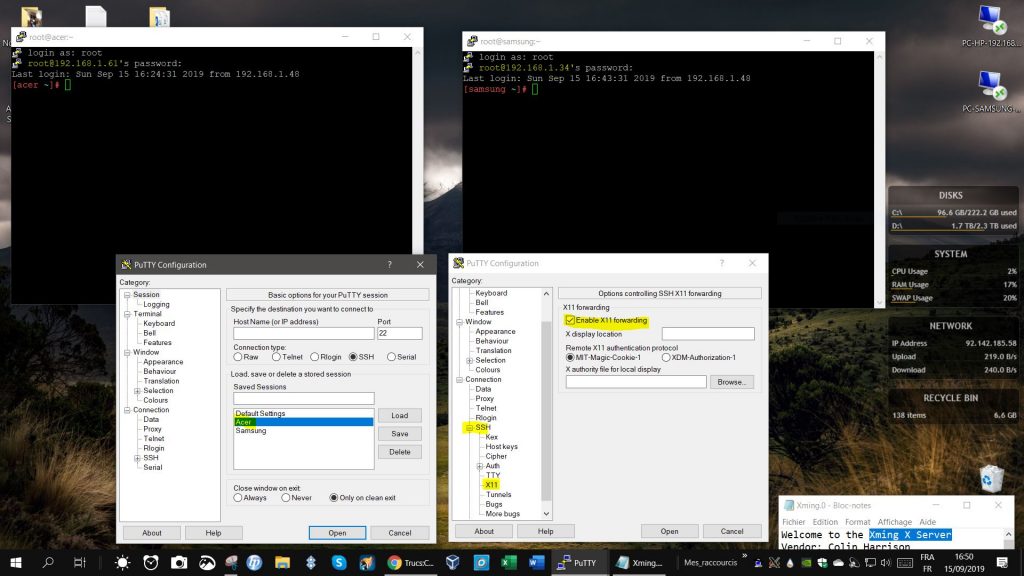The height and width of the screenshot is (576, 1024).
Task: Collapse the highlighted SSH node in right dialog
Action: [x=470, y=428]
